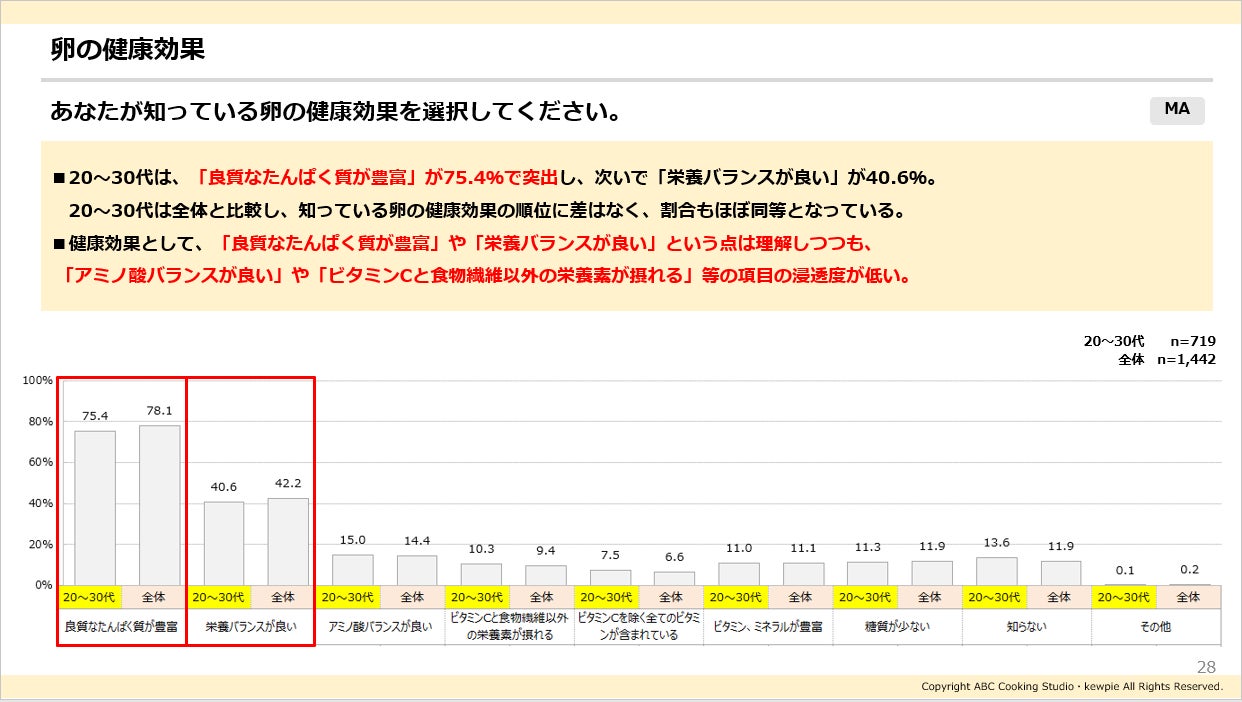Click the category label 栄養バランスが良い below the chart
Screen dimensions: 1242x702
pos(251,627)
